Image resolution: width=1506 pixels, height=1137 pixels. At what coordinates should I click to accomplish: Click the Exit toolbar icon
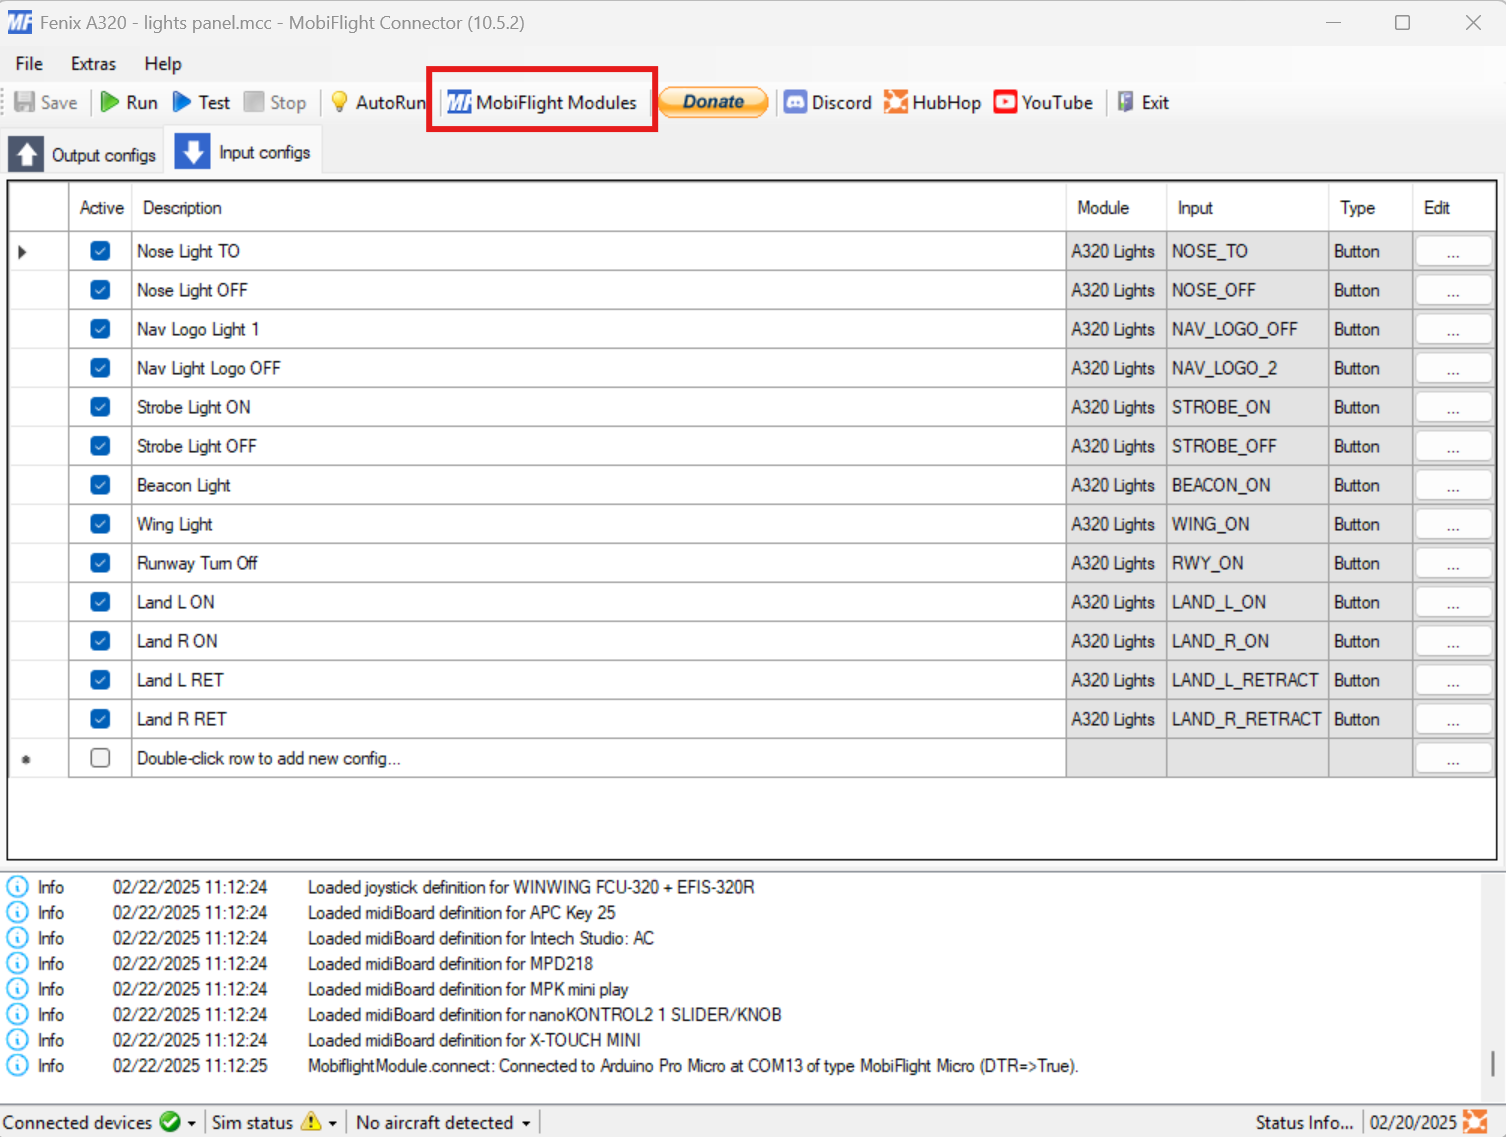[x=1126, y=102]
